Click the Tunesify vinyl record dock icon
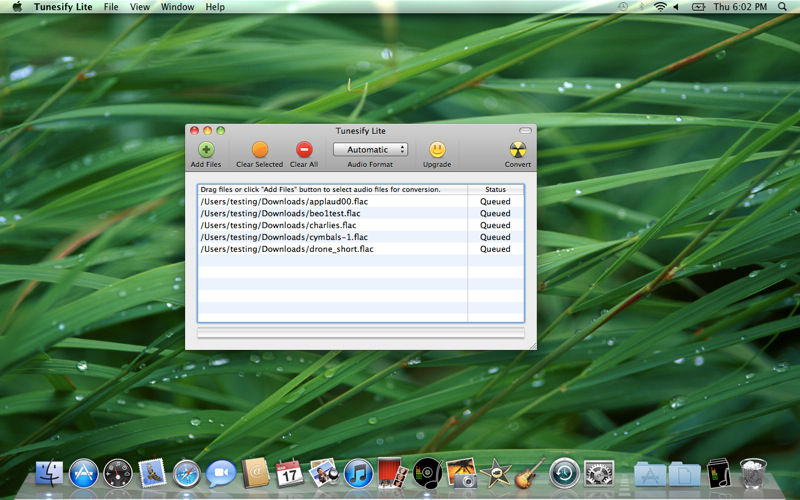800x500 pixels. [427, 473]
